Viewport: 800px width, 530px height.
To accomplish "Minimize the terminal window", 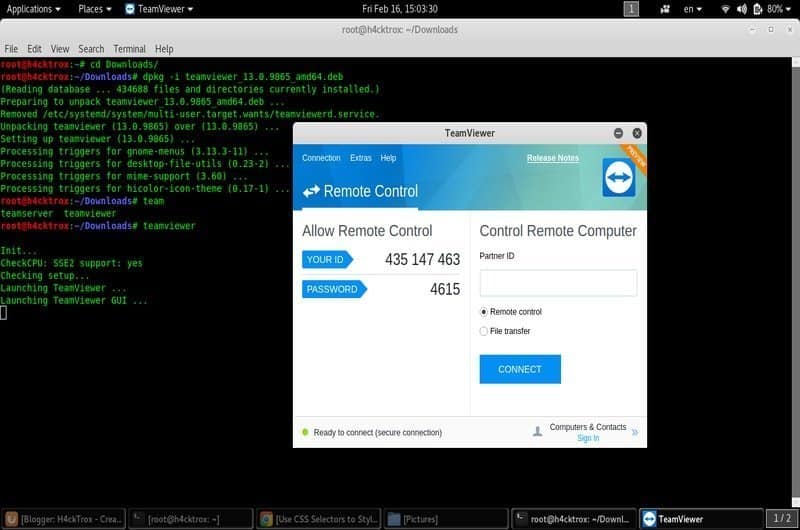I will click(x=752, y=30).
